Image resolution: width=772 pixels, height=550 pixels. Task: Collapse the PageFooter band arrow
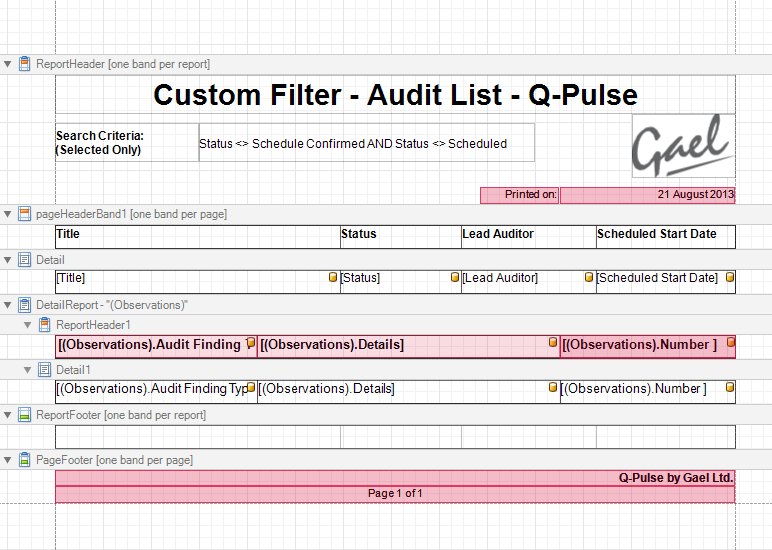(7, 460)
